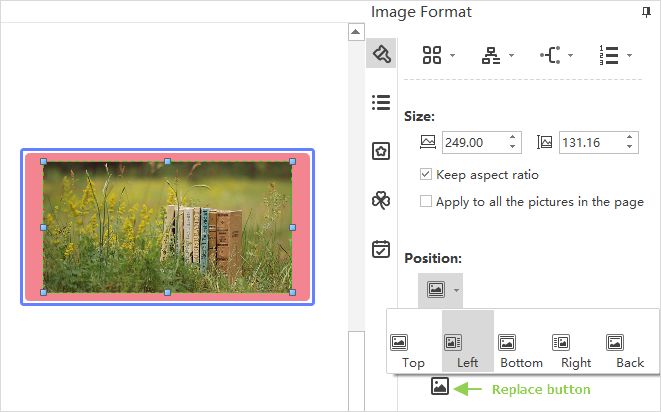Open the outline list sidebar tab

(381, 102)
